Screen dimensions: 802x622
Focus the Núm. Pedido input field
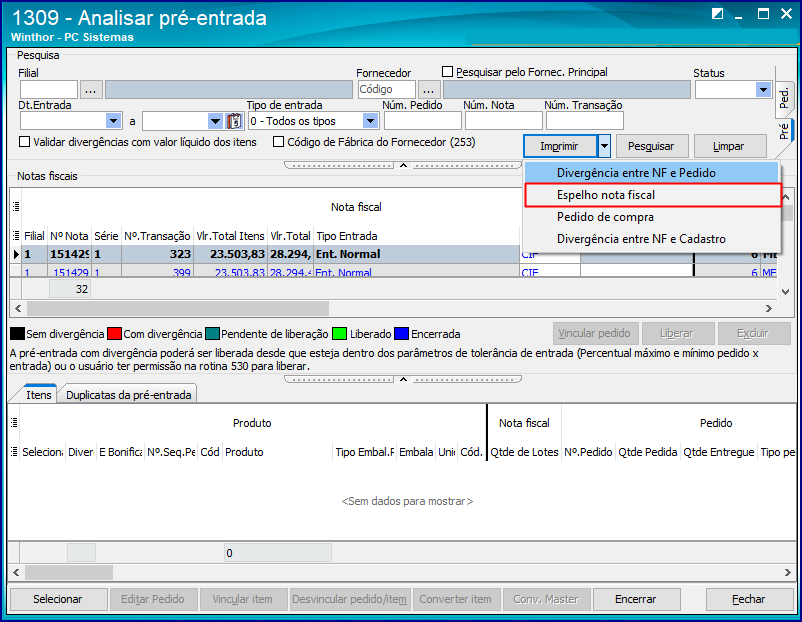(422, 121)
